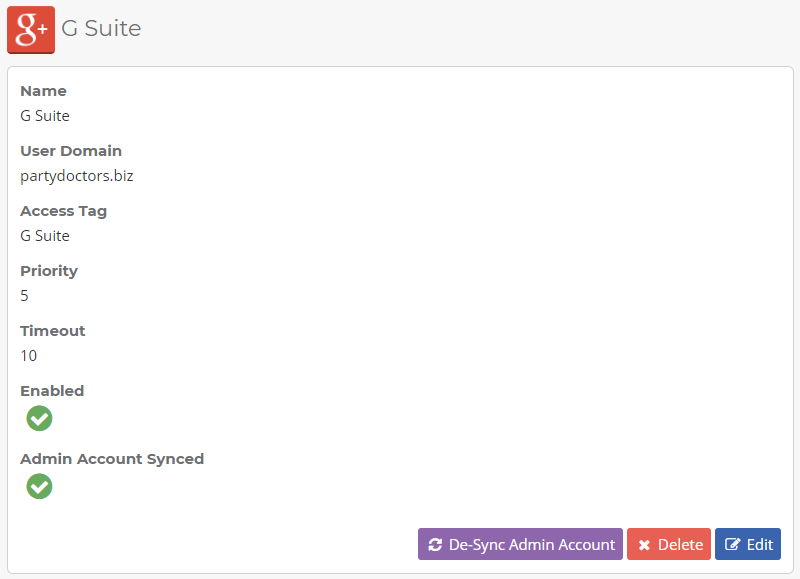
Task: Click the G Suite page heading
Action: pos(101,29)
